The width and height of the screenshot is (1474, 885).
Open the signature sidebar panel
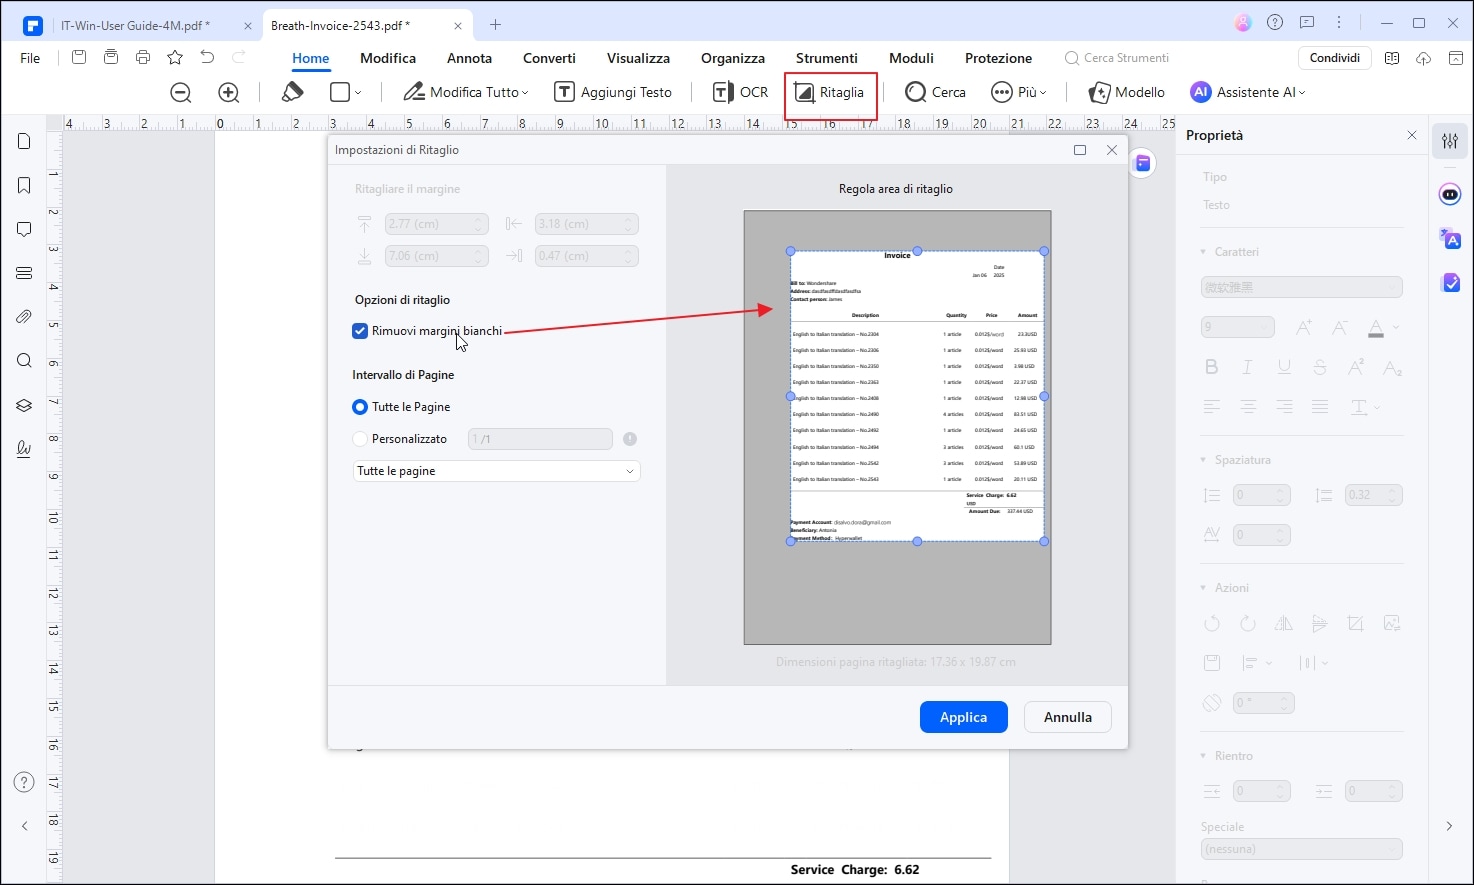click(24, 449)
